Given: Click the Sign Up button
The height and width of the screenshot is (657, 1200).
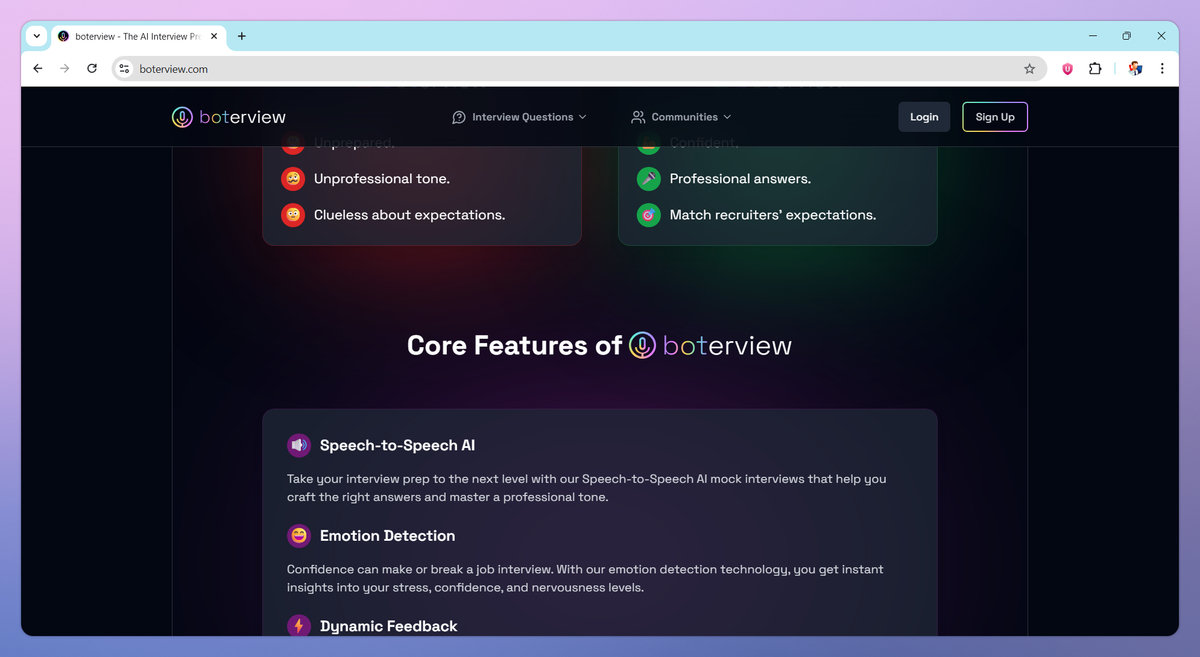Looking at the screenshot, I should [x=995, y=117].
